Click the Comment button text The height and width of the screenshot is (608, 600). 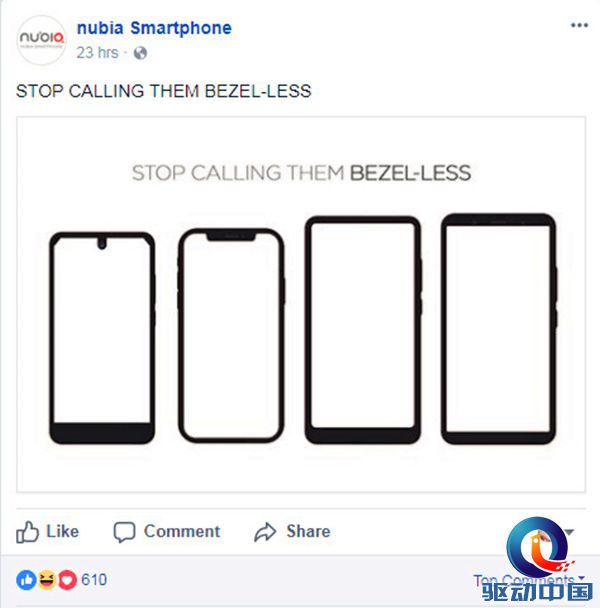click(182, 531)
